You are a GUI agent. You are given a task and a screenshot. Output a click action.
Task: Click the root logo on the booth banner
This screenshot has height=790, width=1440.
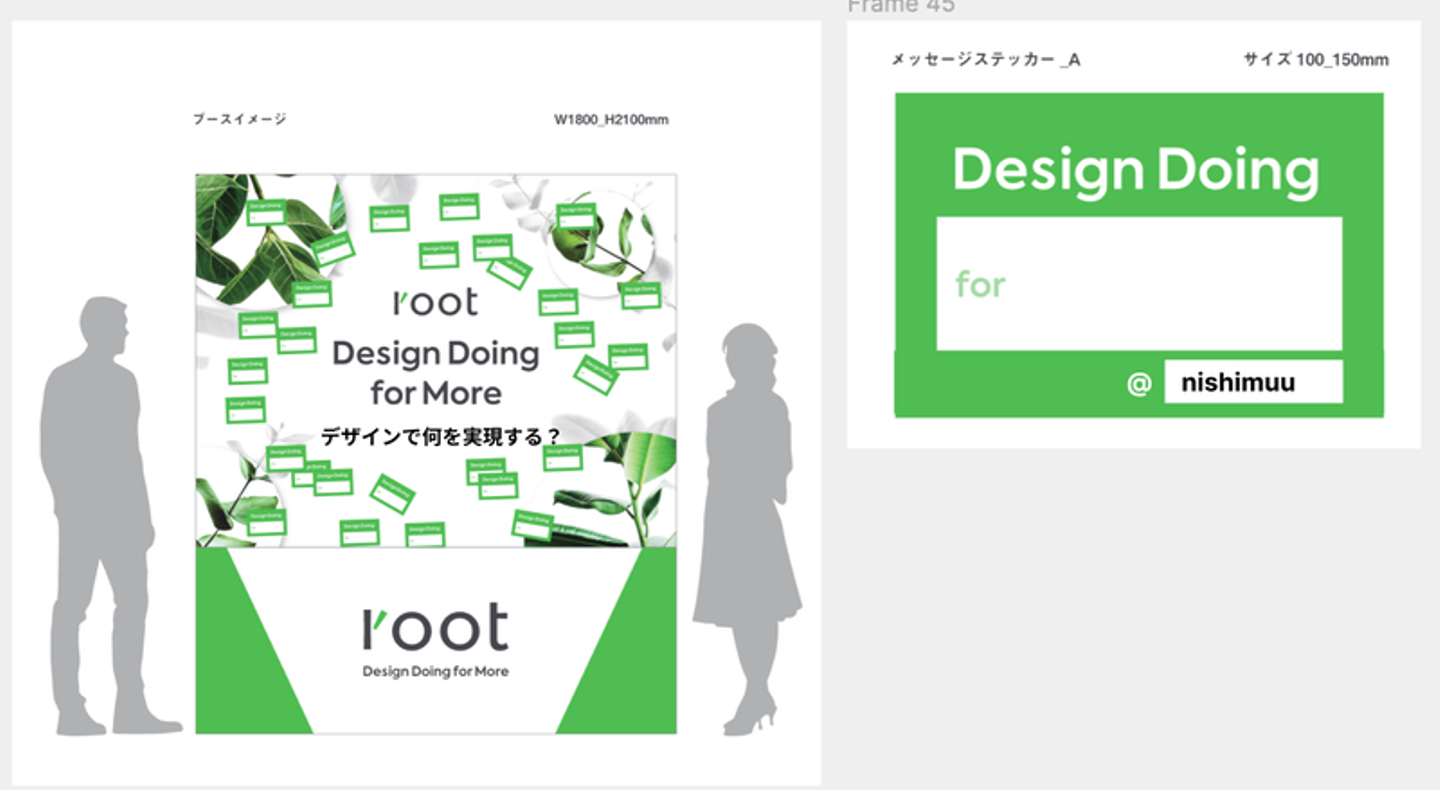tap(435, 301)
